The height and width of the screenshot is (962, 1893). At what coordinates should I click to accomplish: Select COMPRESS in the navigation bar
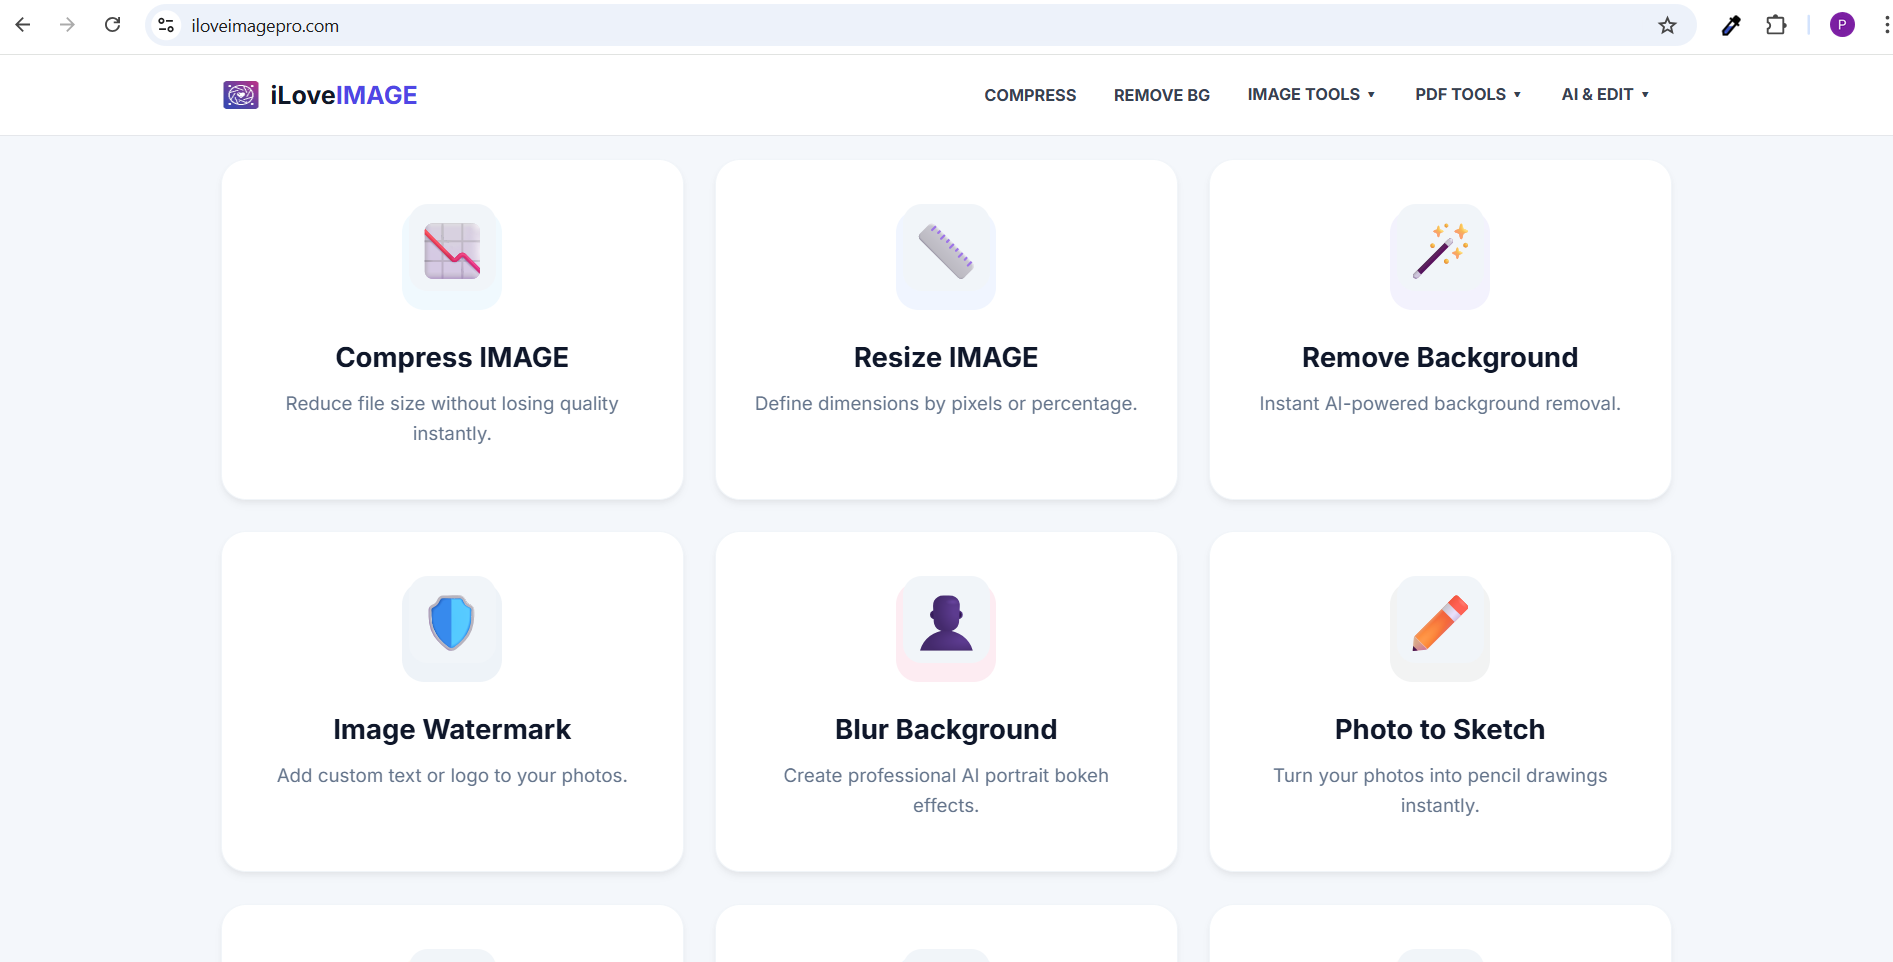pos(1030,95)
